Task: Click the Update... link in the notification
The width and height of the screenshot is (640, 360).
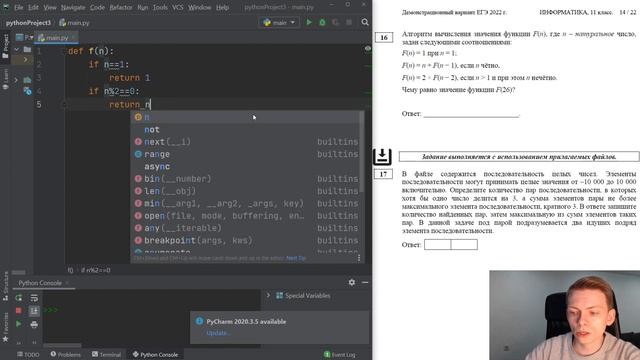Action: (218, 333)
